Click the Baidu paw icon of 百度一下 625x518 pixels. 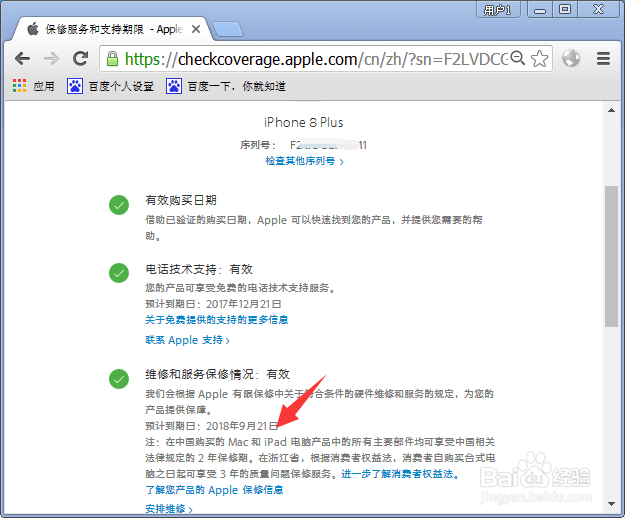pyautogui.click(x=174, y=86)
